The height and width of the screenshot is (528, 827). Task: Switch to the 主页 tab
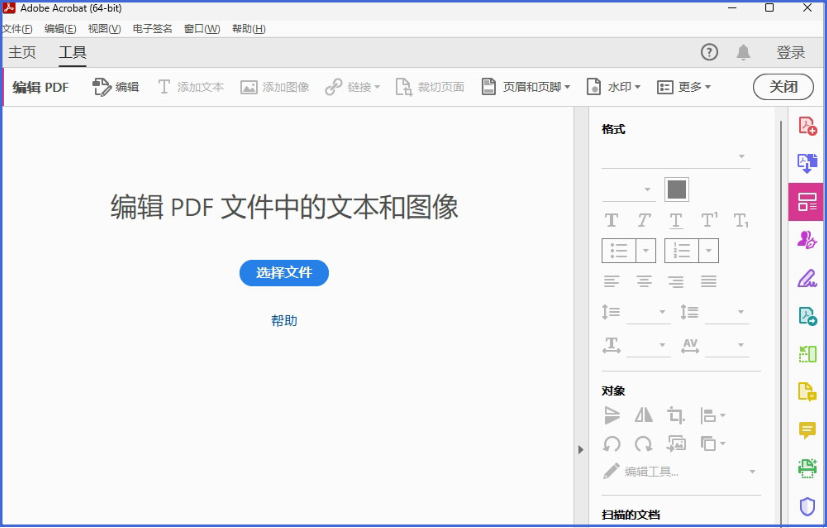coord(22,52)
